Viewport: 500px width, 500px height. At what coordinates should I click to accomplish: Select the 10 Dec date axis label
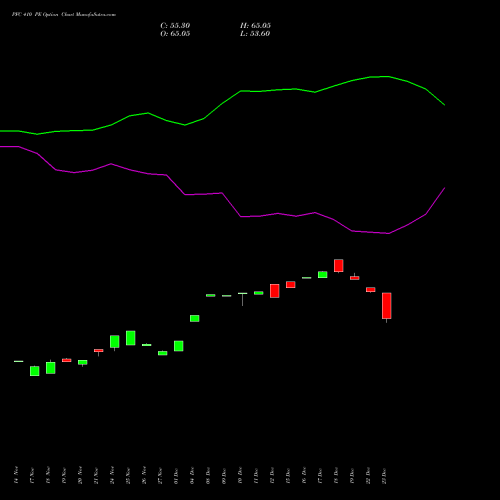click(x=240, y=476)
